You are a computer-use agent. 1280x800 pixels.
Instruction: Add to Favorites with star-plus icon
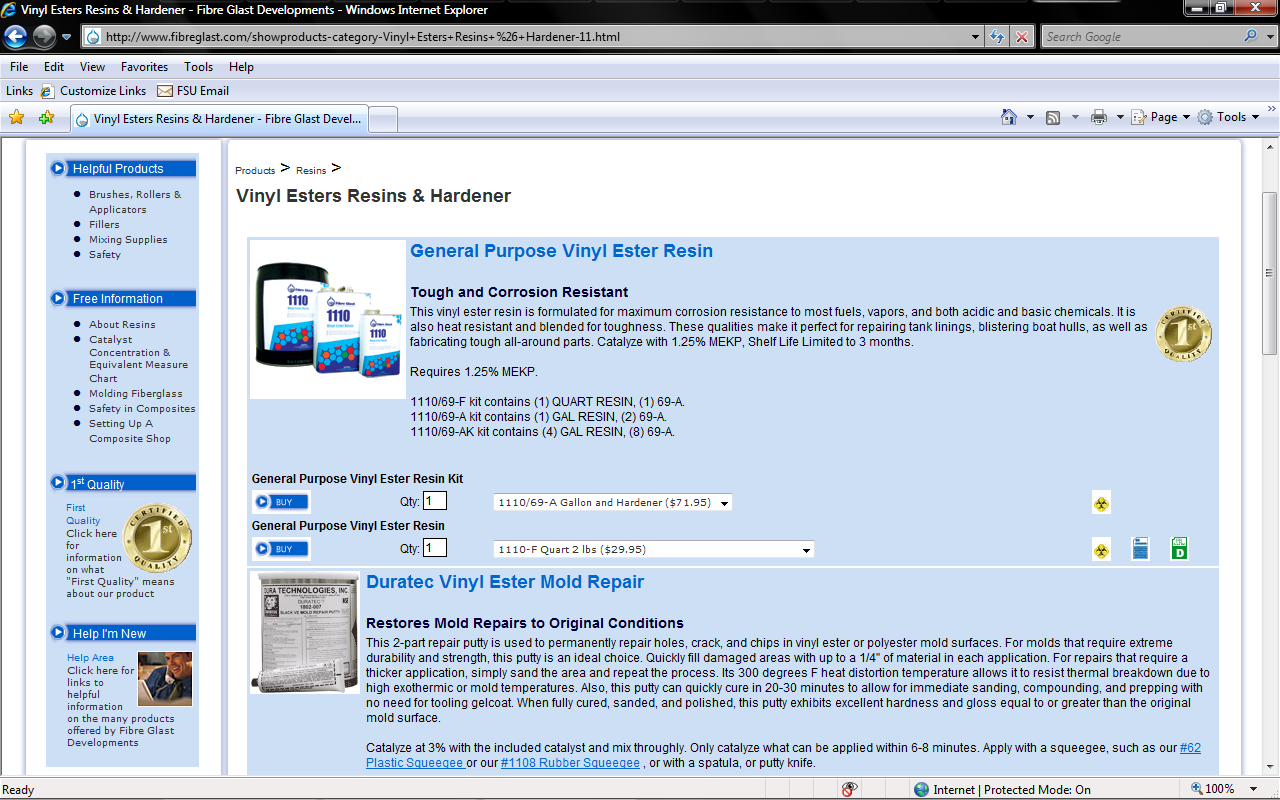pos(46,117)
